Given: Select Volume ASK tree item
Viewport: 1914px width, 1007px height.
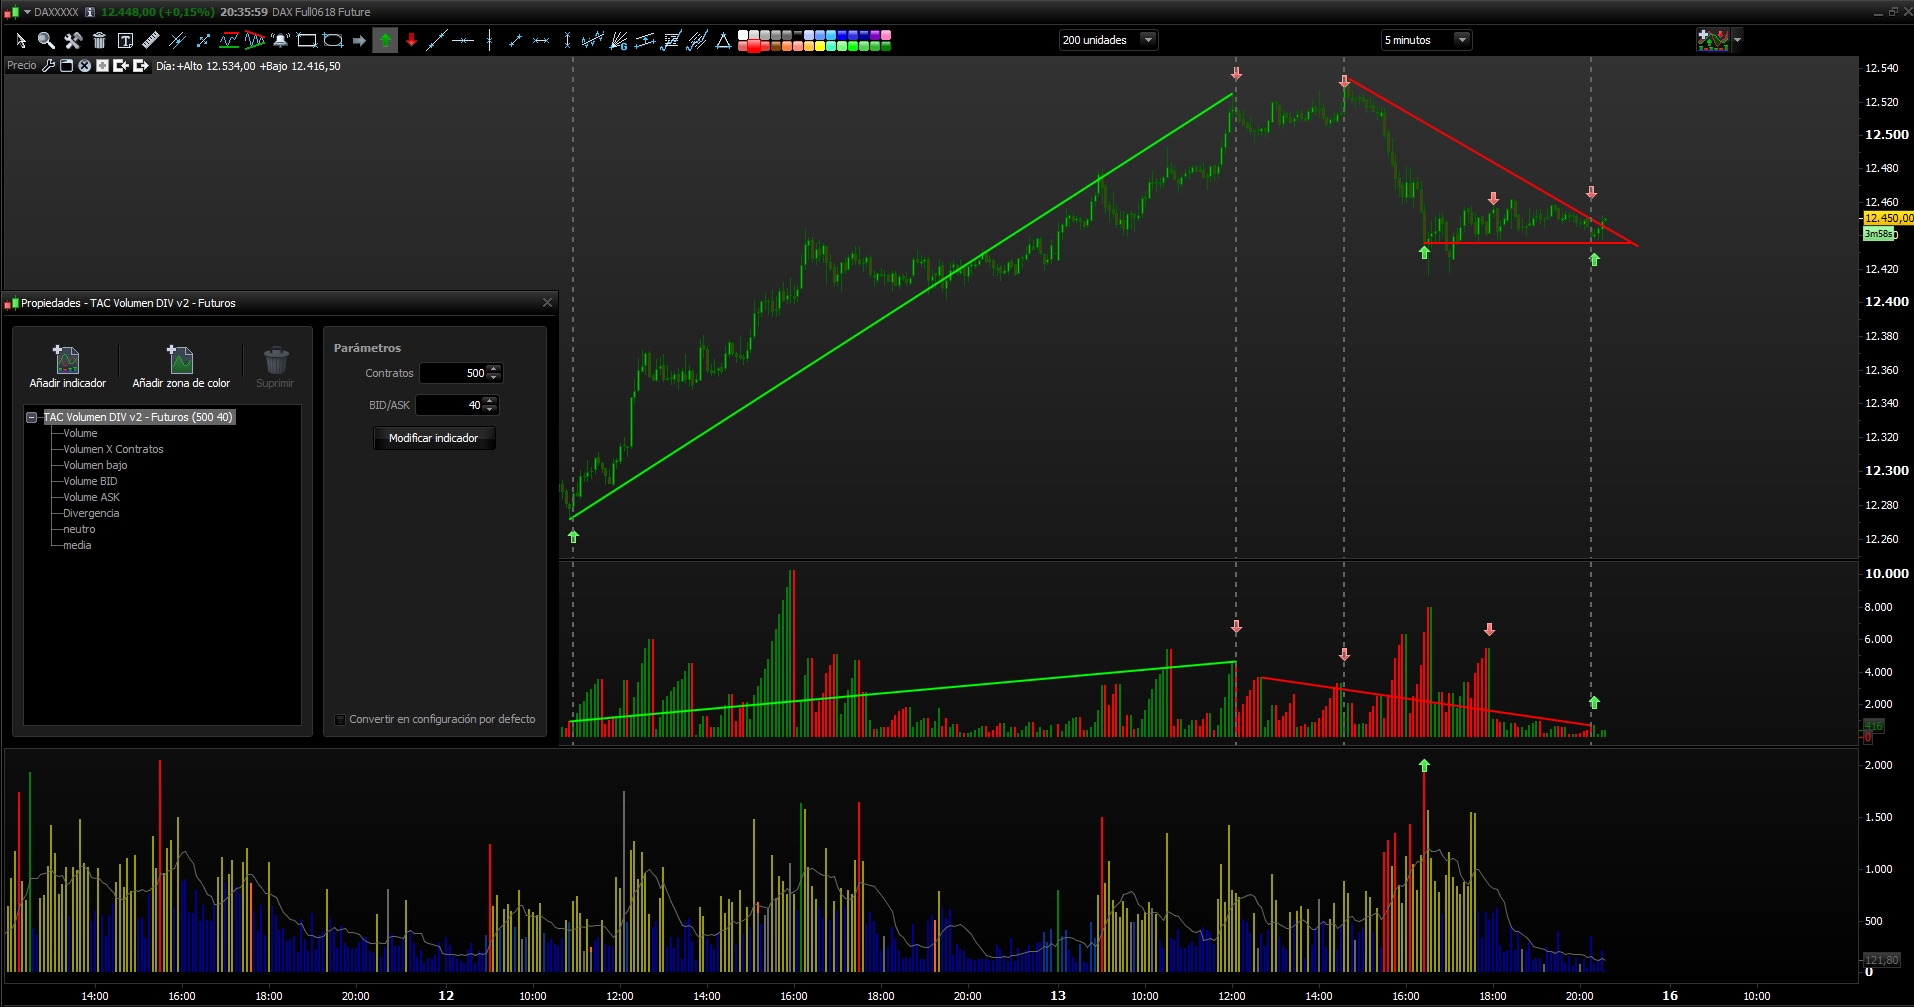Looking at the screenshot, I should pyautogui.click(x=91, y=497).
